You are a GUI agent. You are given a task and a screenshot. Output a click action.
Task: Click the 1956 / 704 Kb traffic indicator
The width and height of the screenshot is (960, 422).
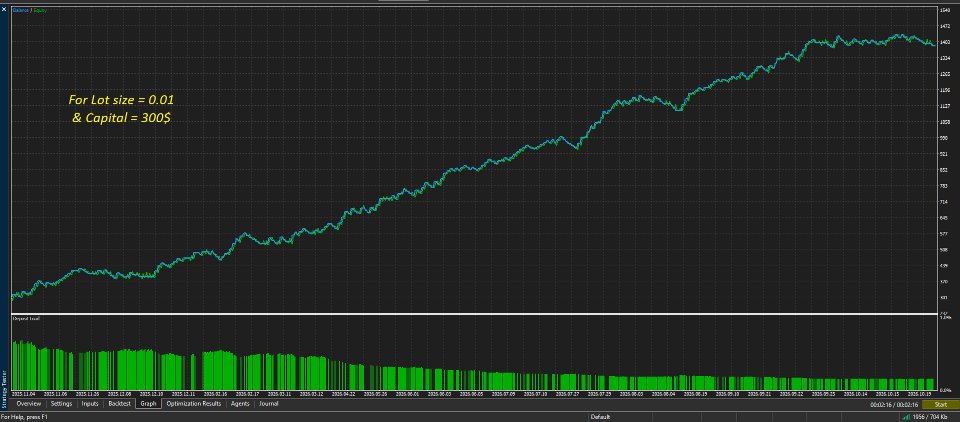click(x=929, y=417)
